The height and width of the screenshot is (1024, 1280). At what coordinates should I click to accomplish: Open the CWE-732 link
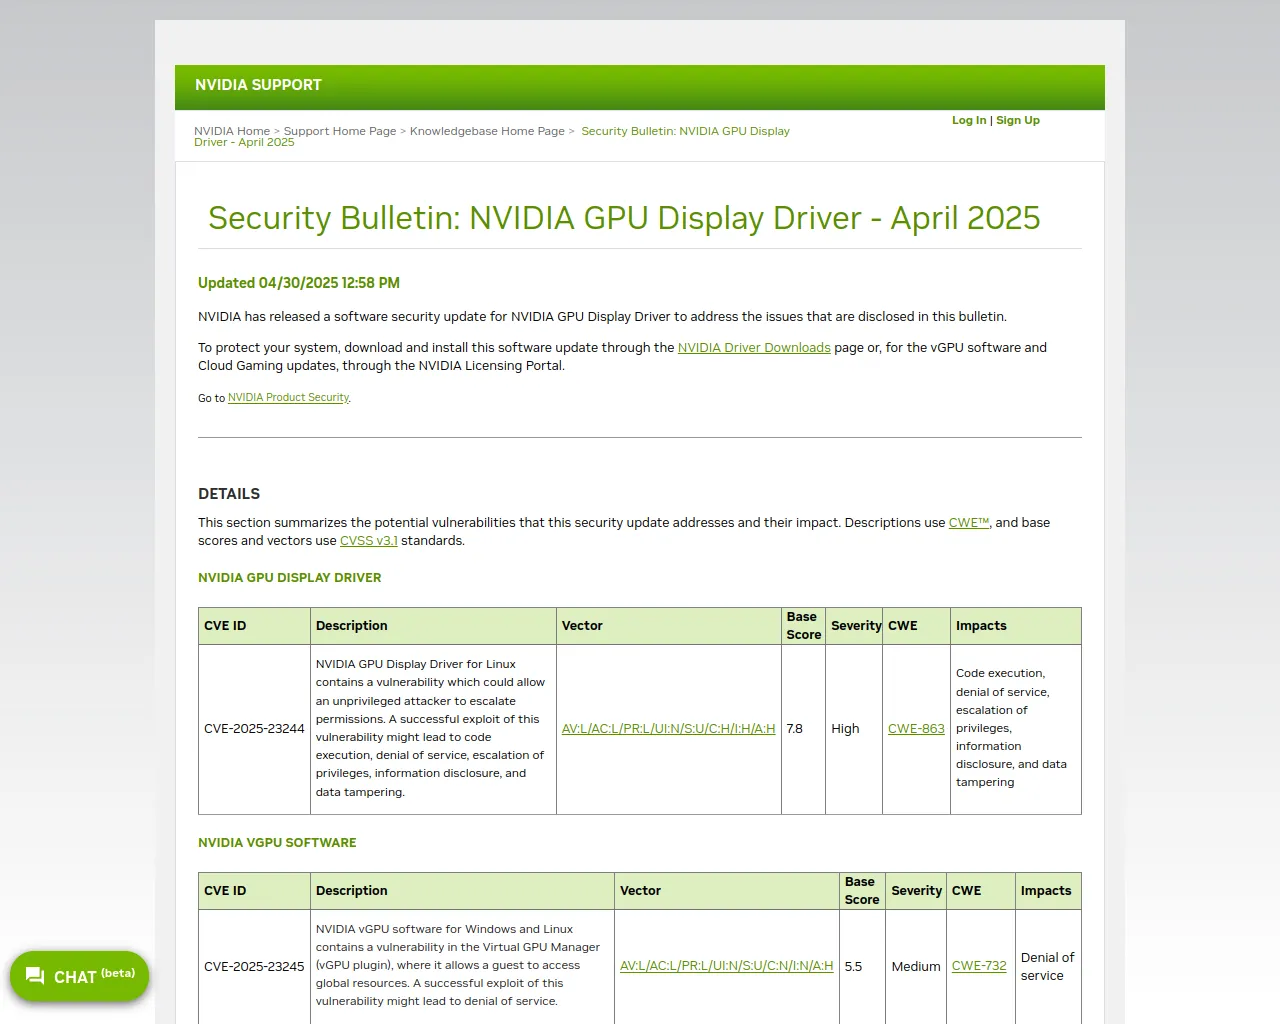(x=979, y=966)
